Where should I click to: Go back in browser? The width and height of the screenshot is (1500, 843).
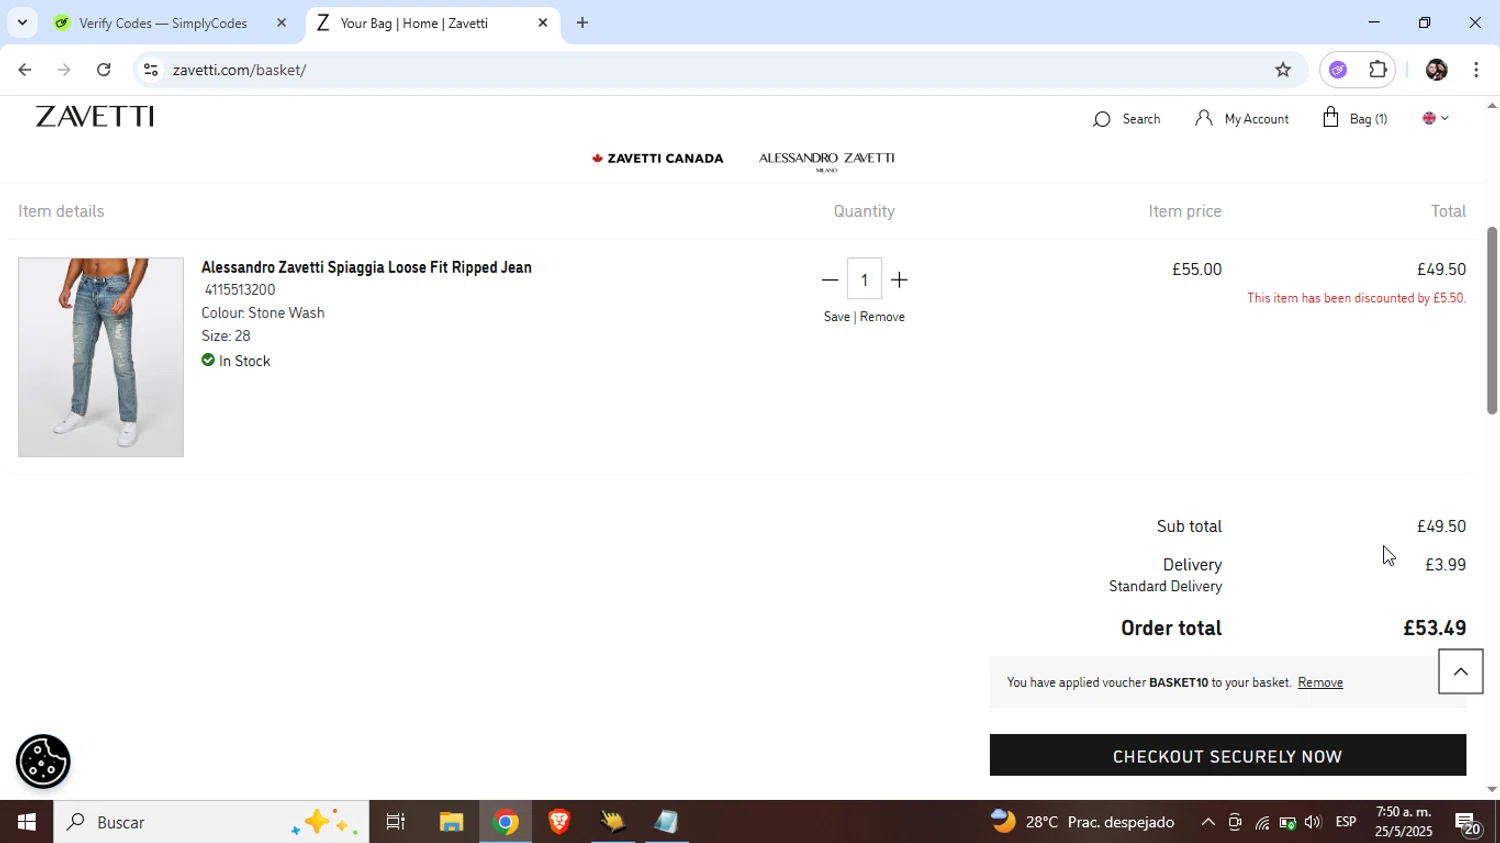click(24, 70)
